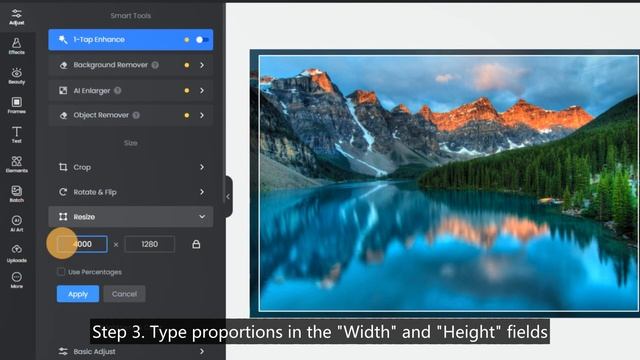Click the width input field

tap(82, 244)
